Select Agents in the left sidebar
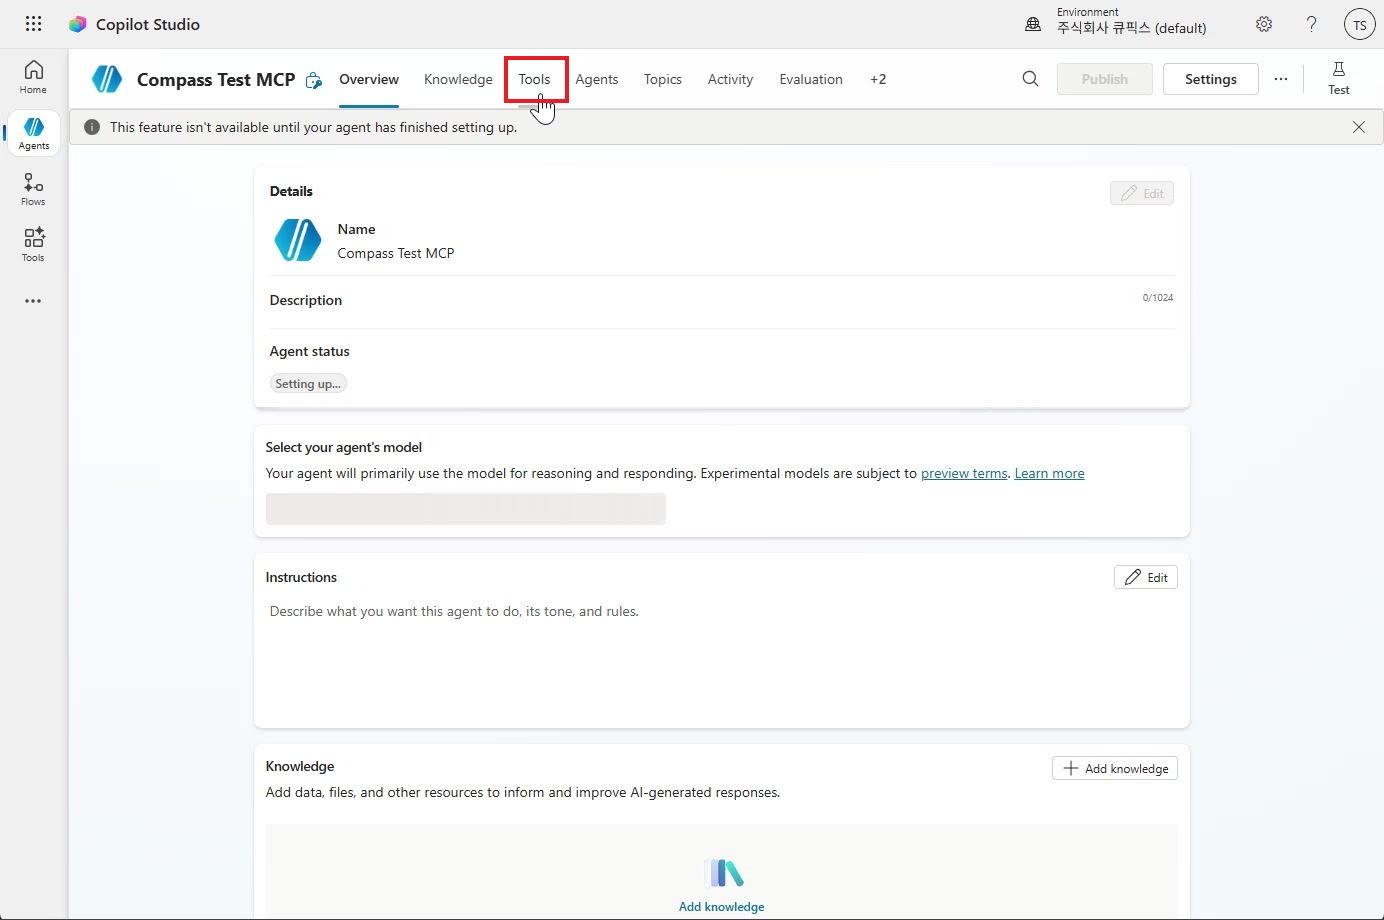Screen dimensions: 1384x920 33,133
